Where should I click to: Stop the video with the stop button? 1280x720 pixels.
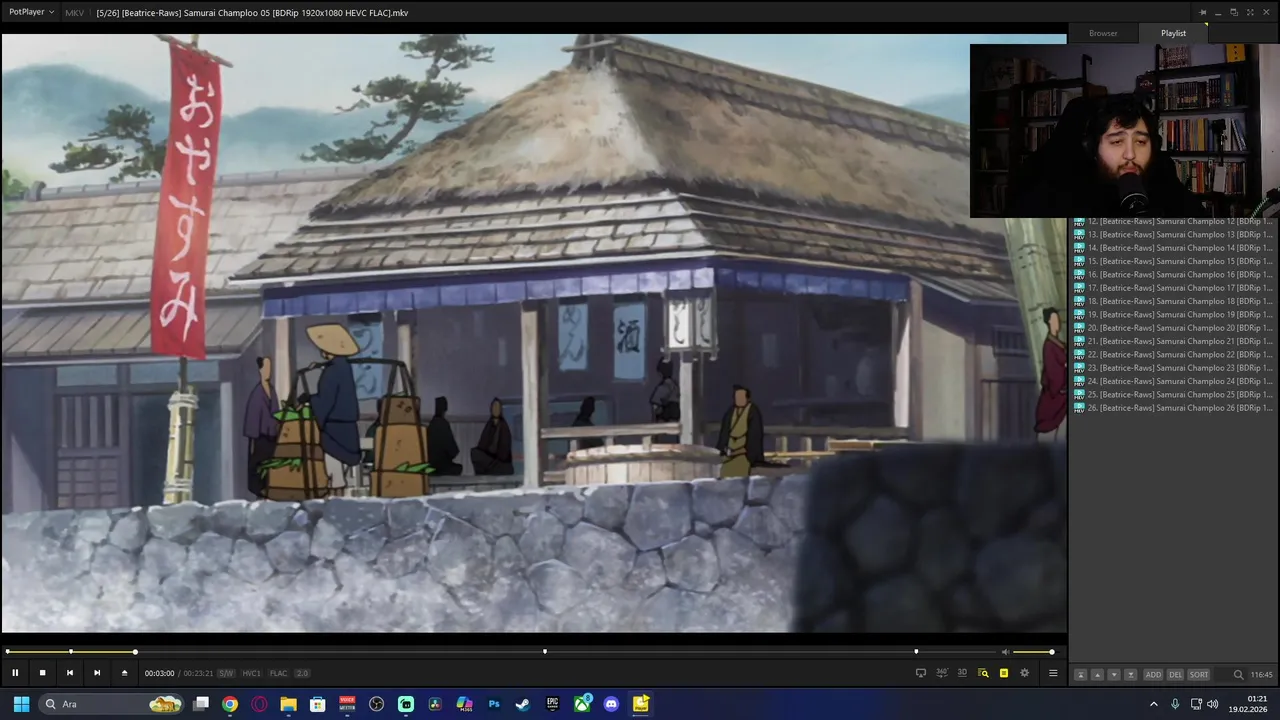tap(42, 673)
